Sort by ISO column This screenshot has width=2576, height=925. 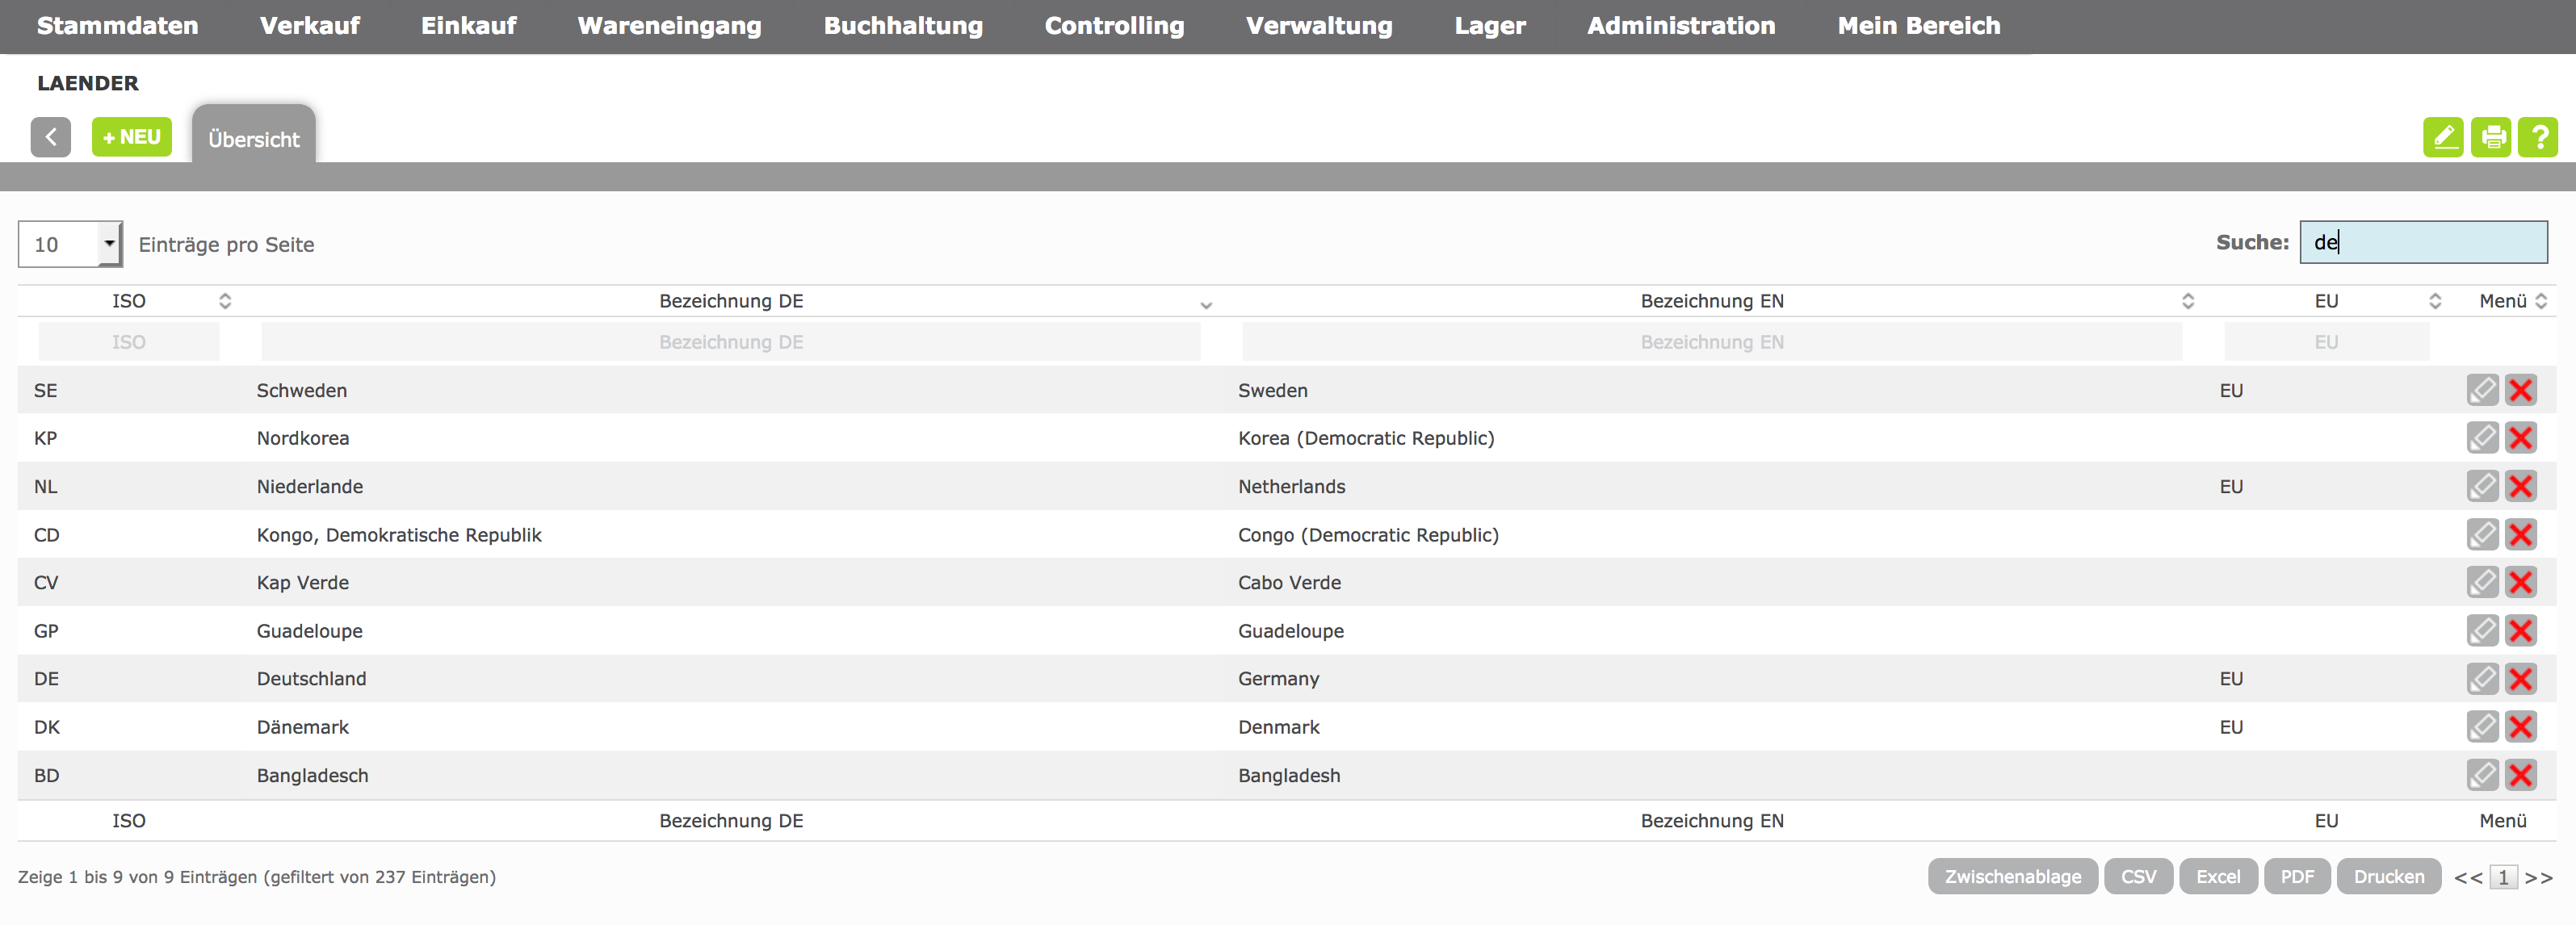pyautogui.click(x=129, y=301)
